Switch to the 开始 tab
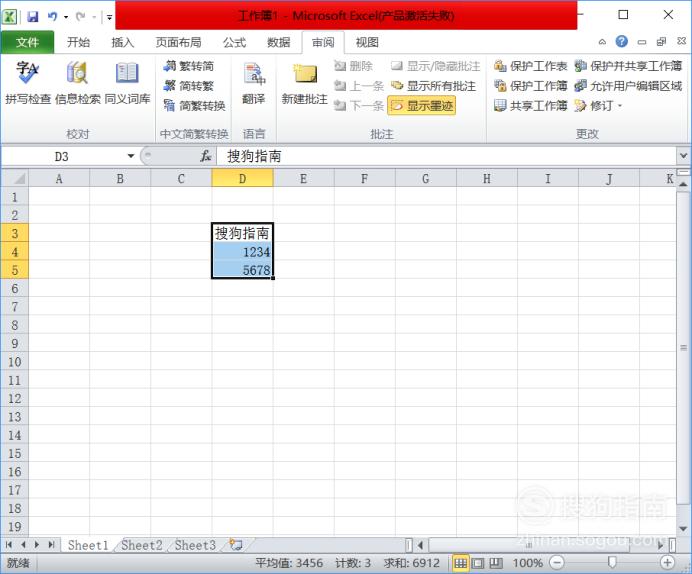 click(x=79, y=42)
